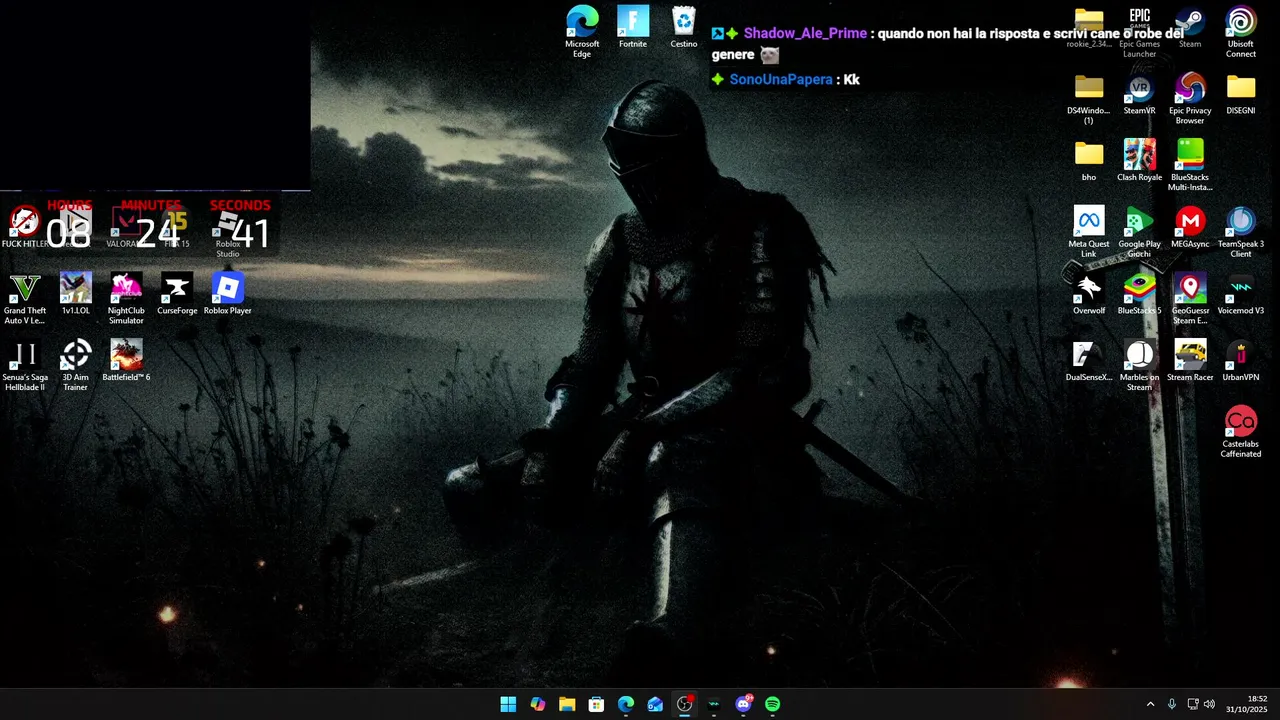Image resolution: width=1280 pixels, height=720 pixels.
Task: Open Google Play Giochi shortcut
Action: 1139,232
